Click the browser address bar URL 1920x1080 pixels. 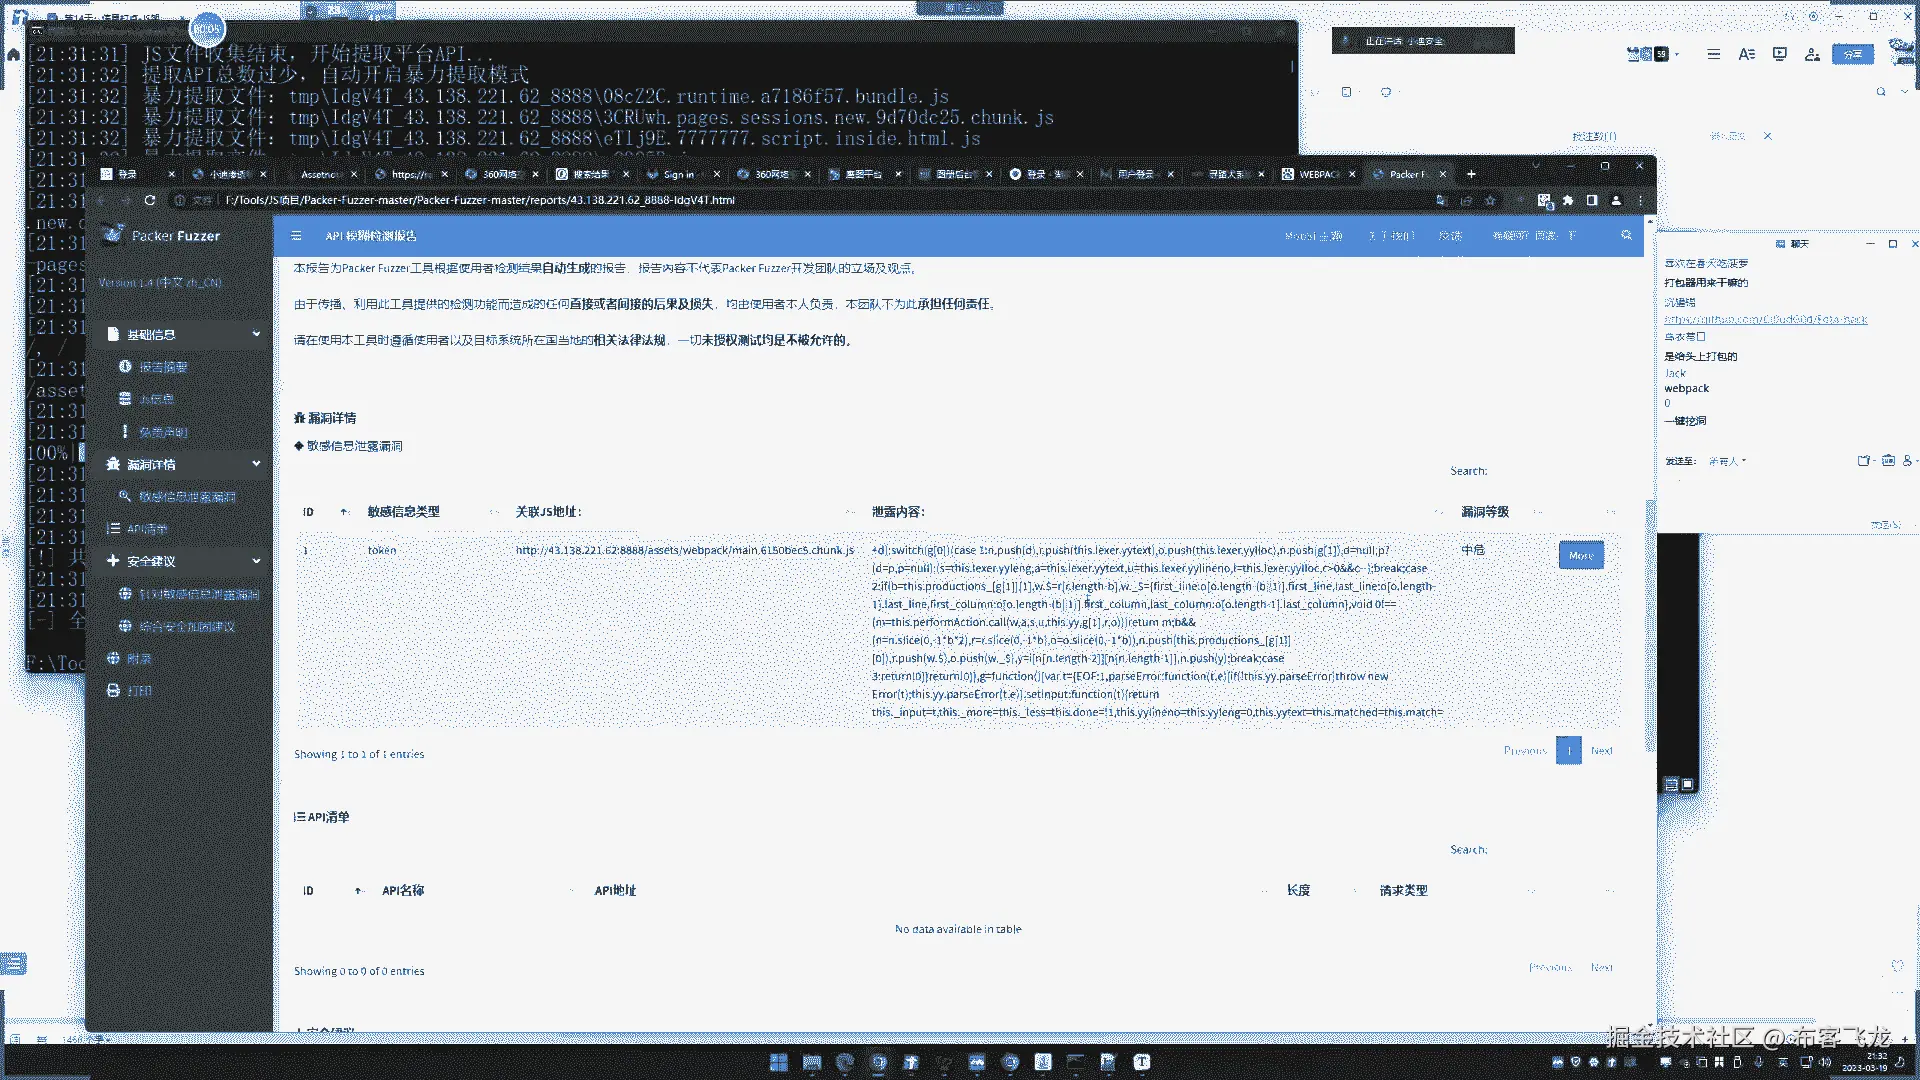pyautogui.click(x=480, y=200)
